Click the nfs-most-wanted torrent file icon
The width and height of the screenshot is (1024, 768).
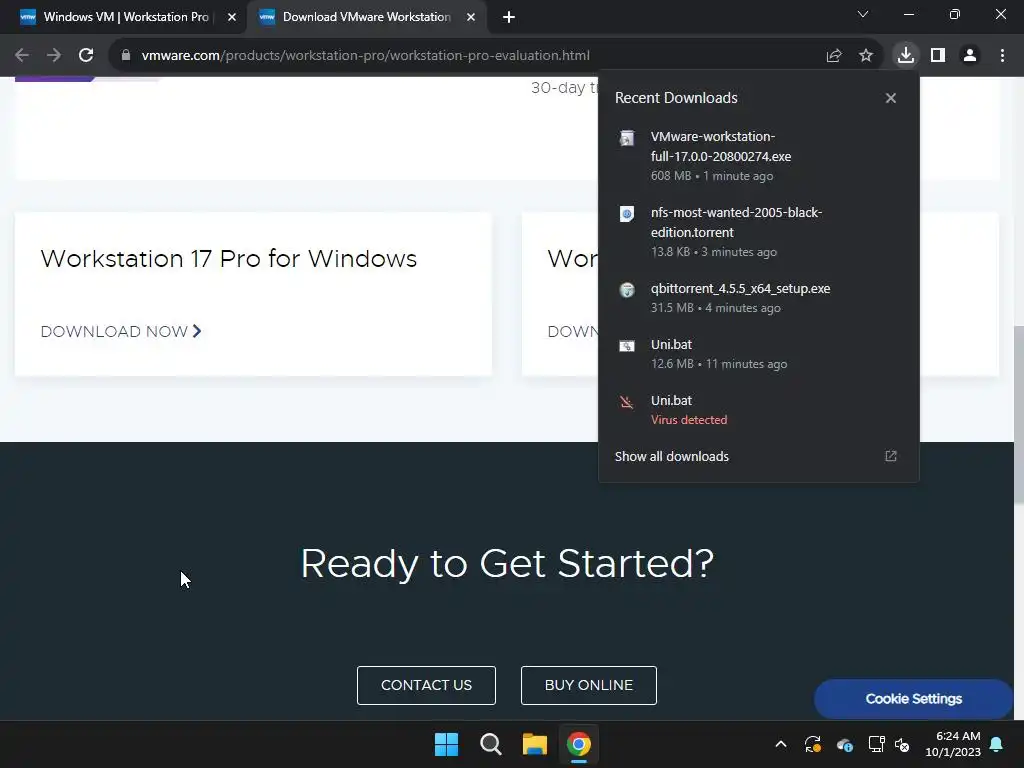627,214
